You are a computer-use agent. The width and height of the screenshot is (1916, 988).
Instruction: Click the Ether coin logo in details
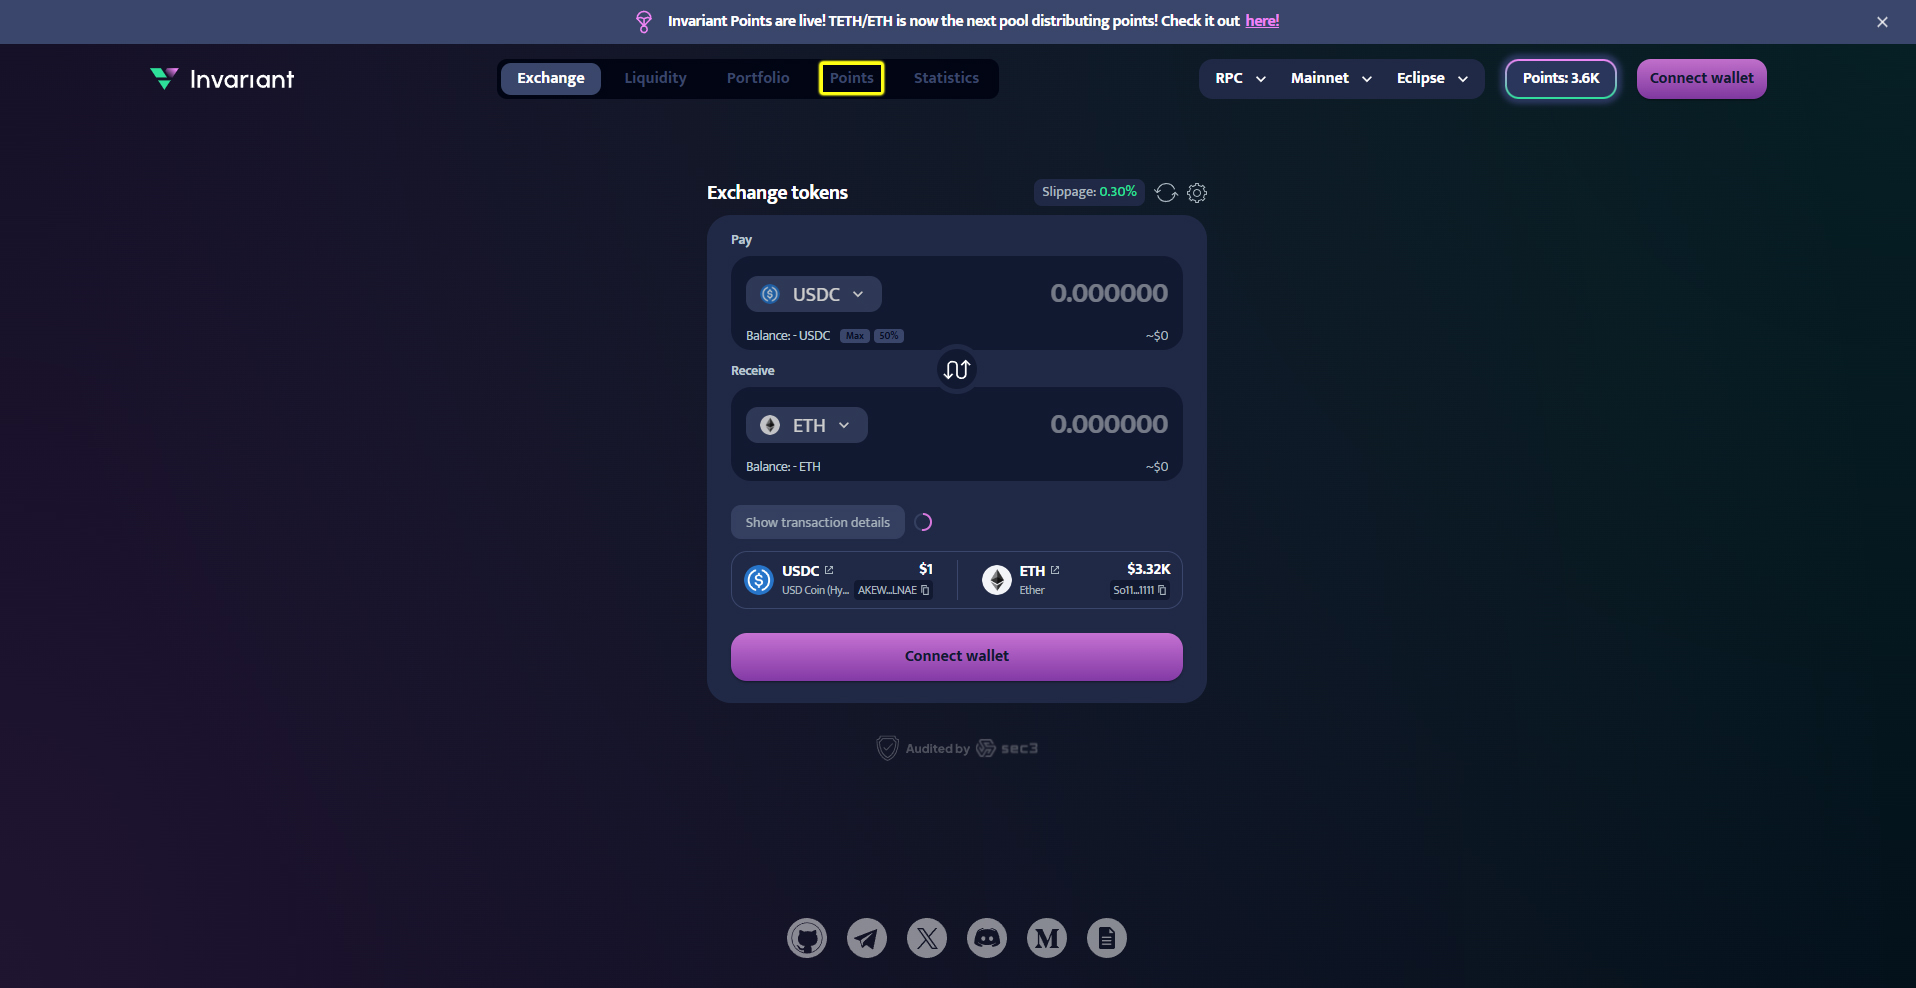coord(997,580)
